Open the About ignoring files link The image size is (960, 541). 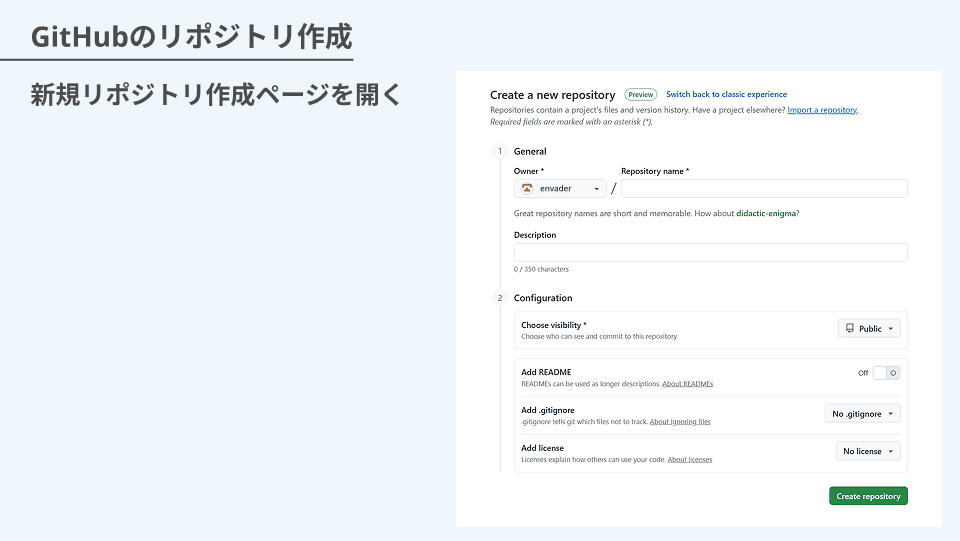coord(680,422)
